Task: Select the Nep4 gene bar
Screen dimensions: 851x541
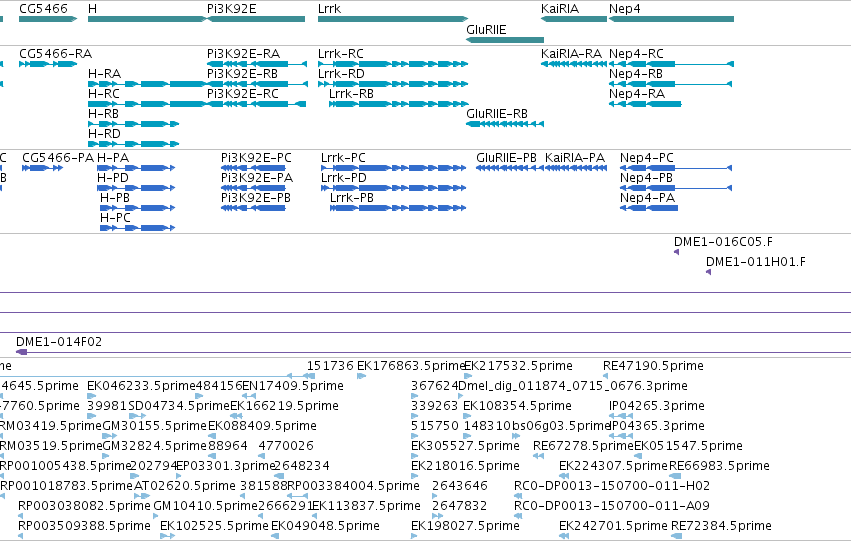Action: 671,19
